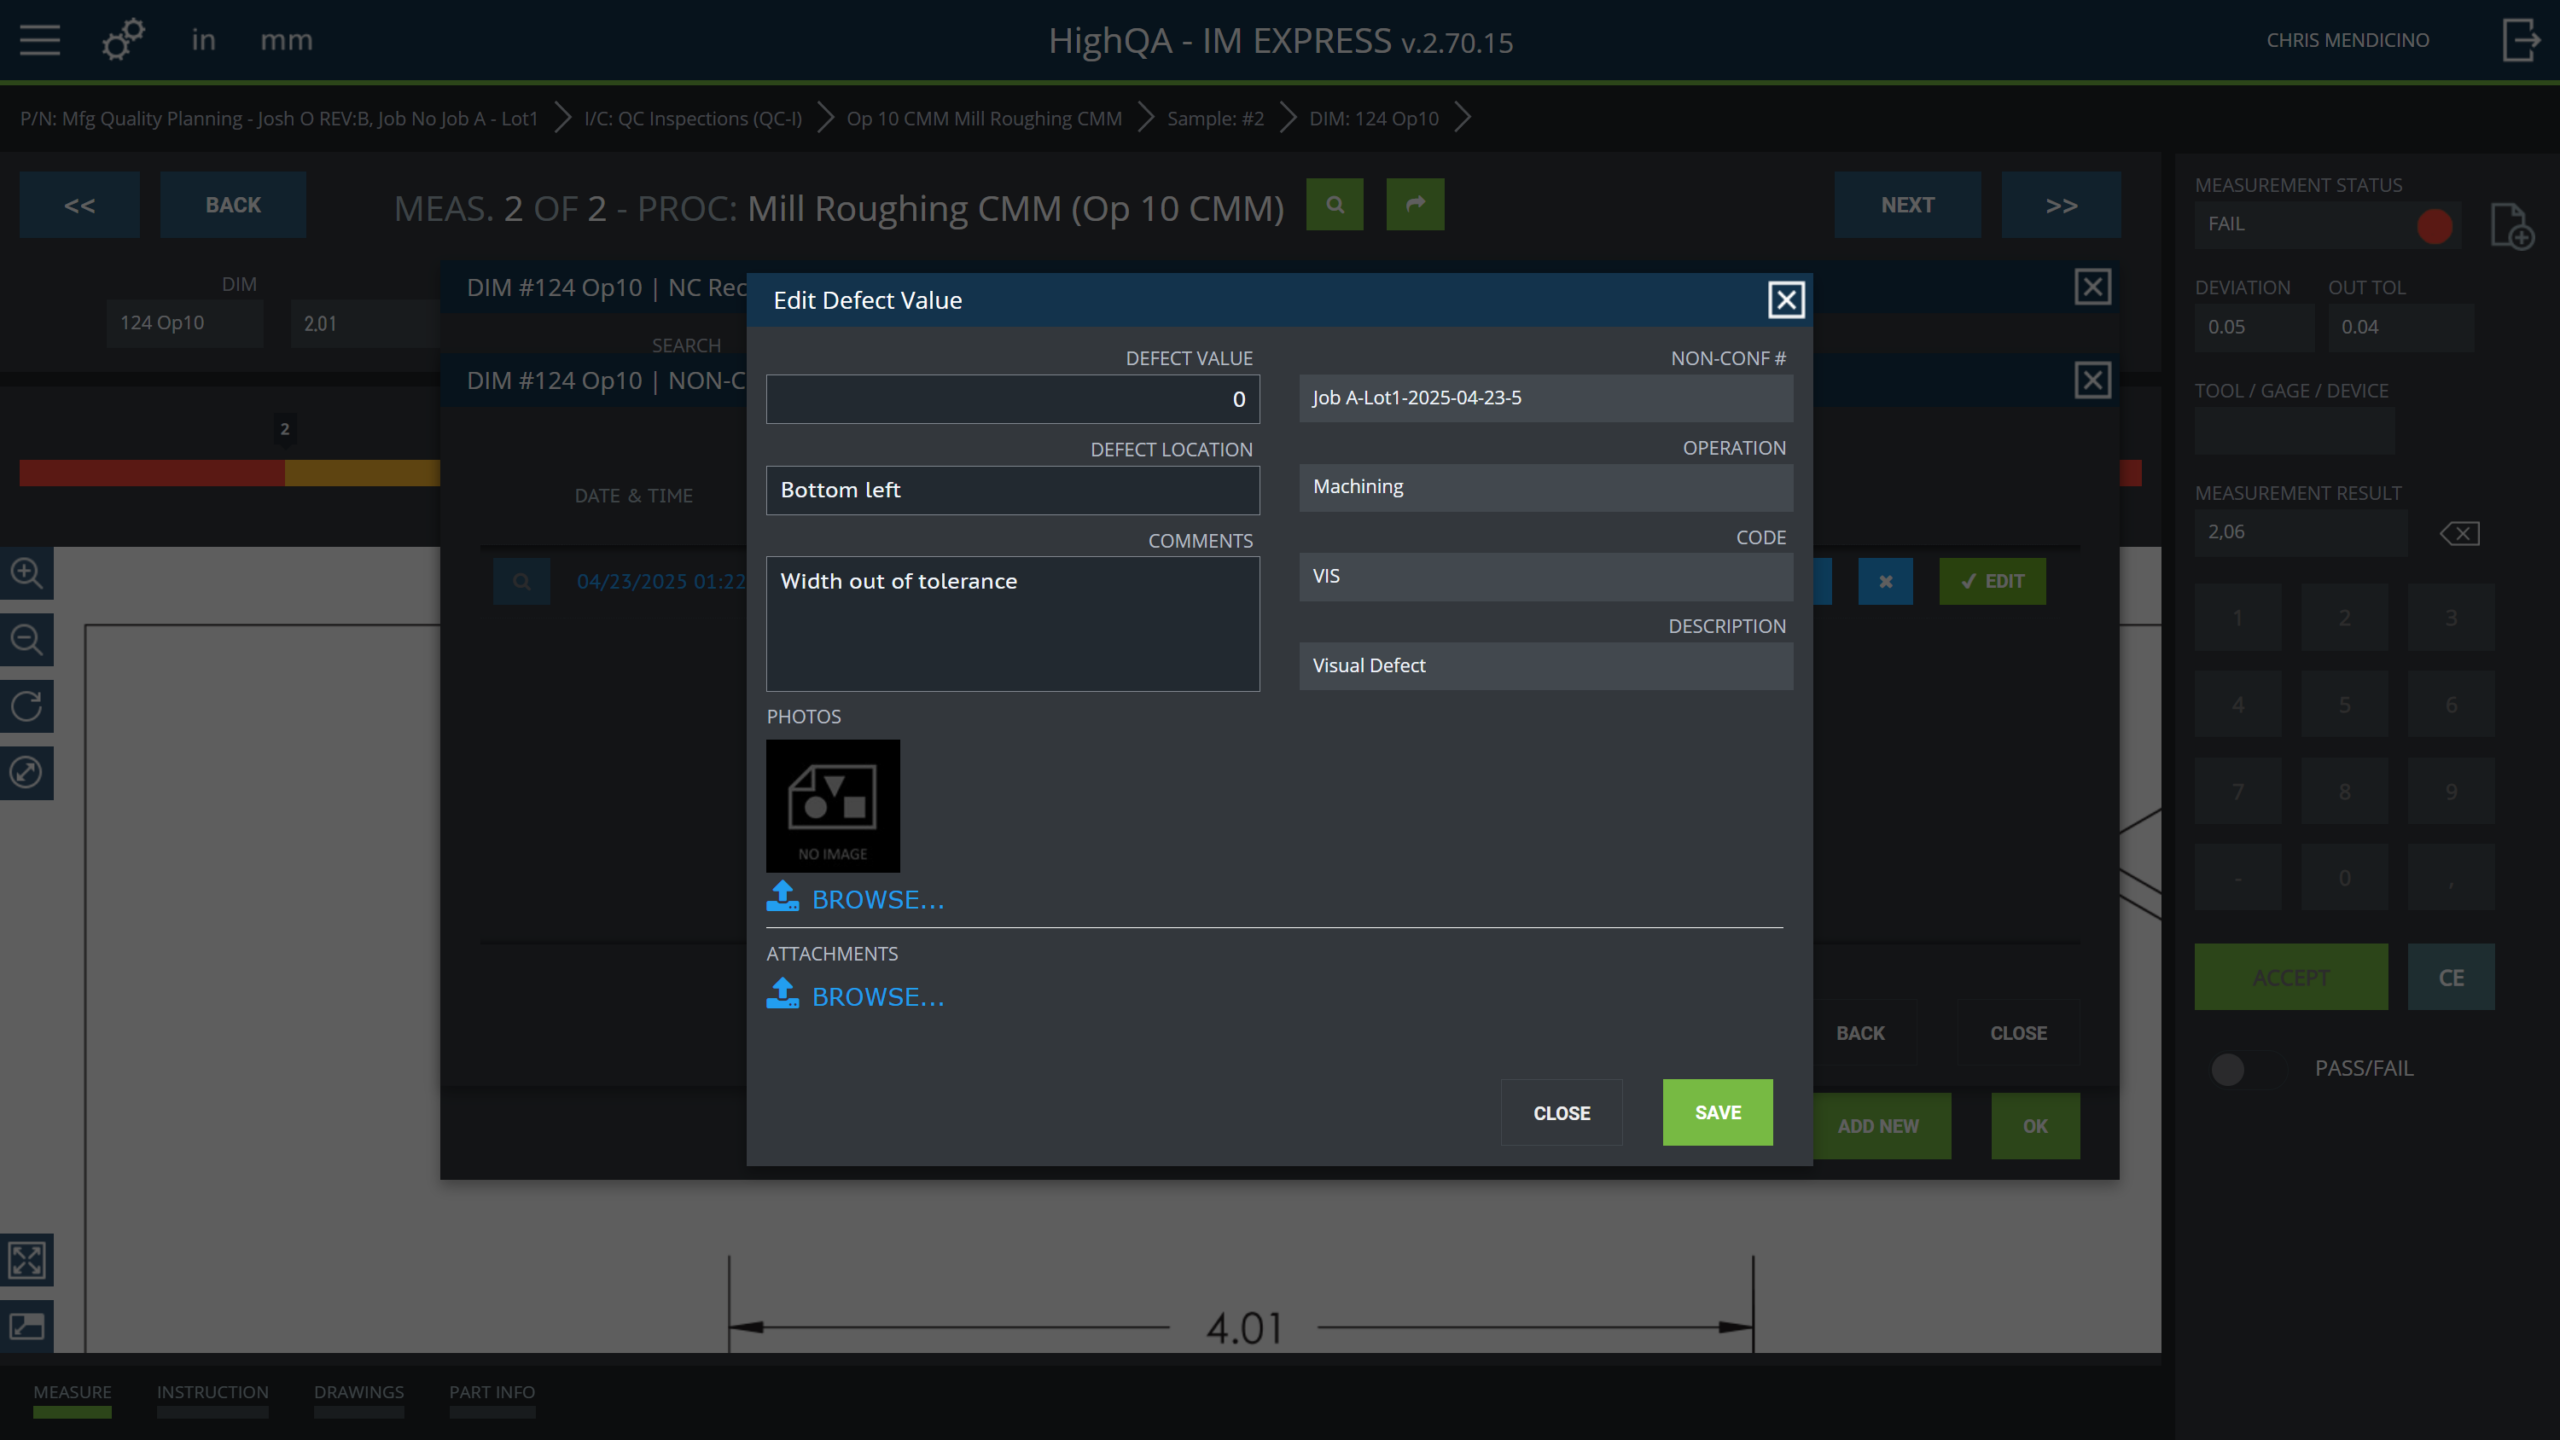The height and width of the screenshot is (1440, 2560).
Task: Click the NO IMAGE photo thumbnail
Action: tap(833, 806)
